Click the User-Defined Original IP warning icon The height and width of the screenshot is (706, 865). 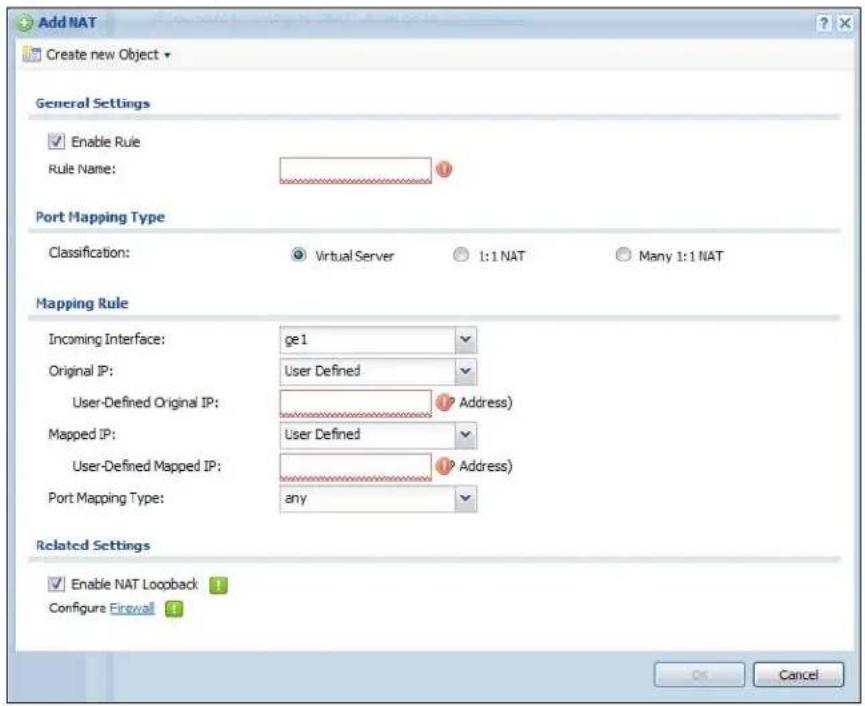444,403
